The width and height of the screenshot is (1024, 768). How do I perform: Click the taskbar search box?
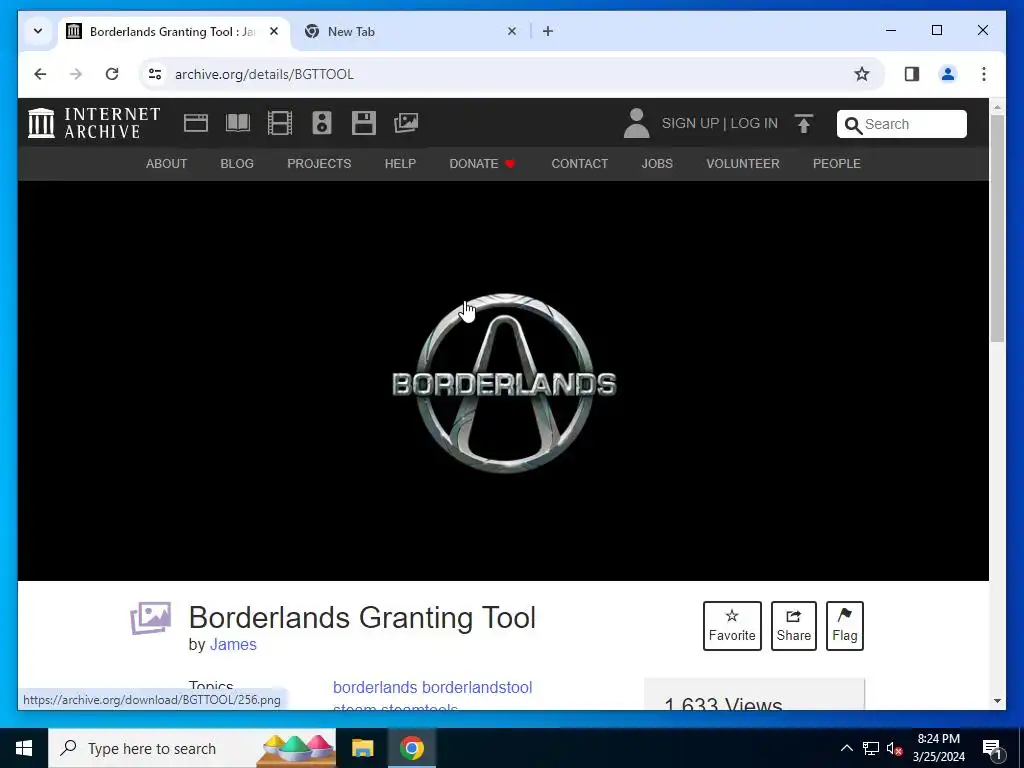192,748
